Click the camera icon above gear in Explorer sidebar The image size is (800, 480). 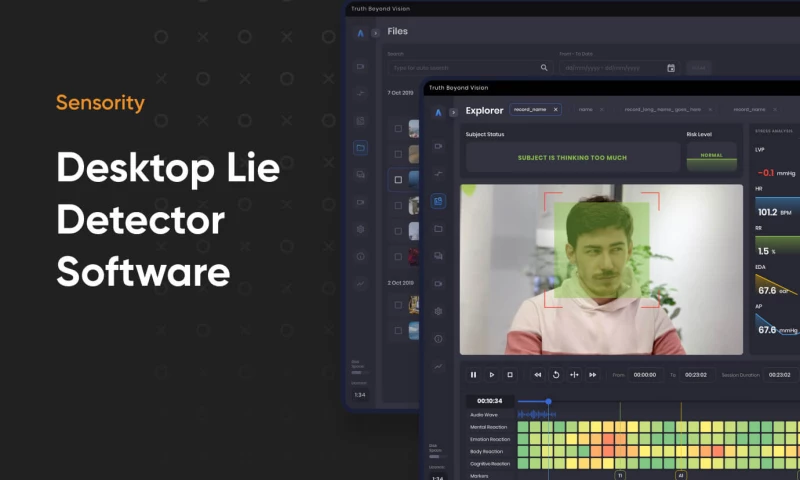tap(438, 284)
